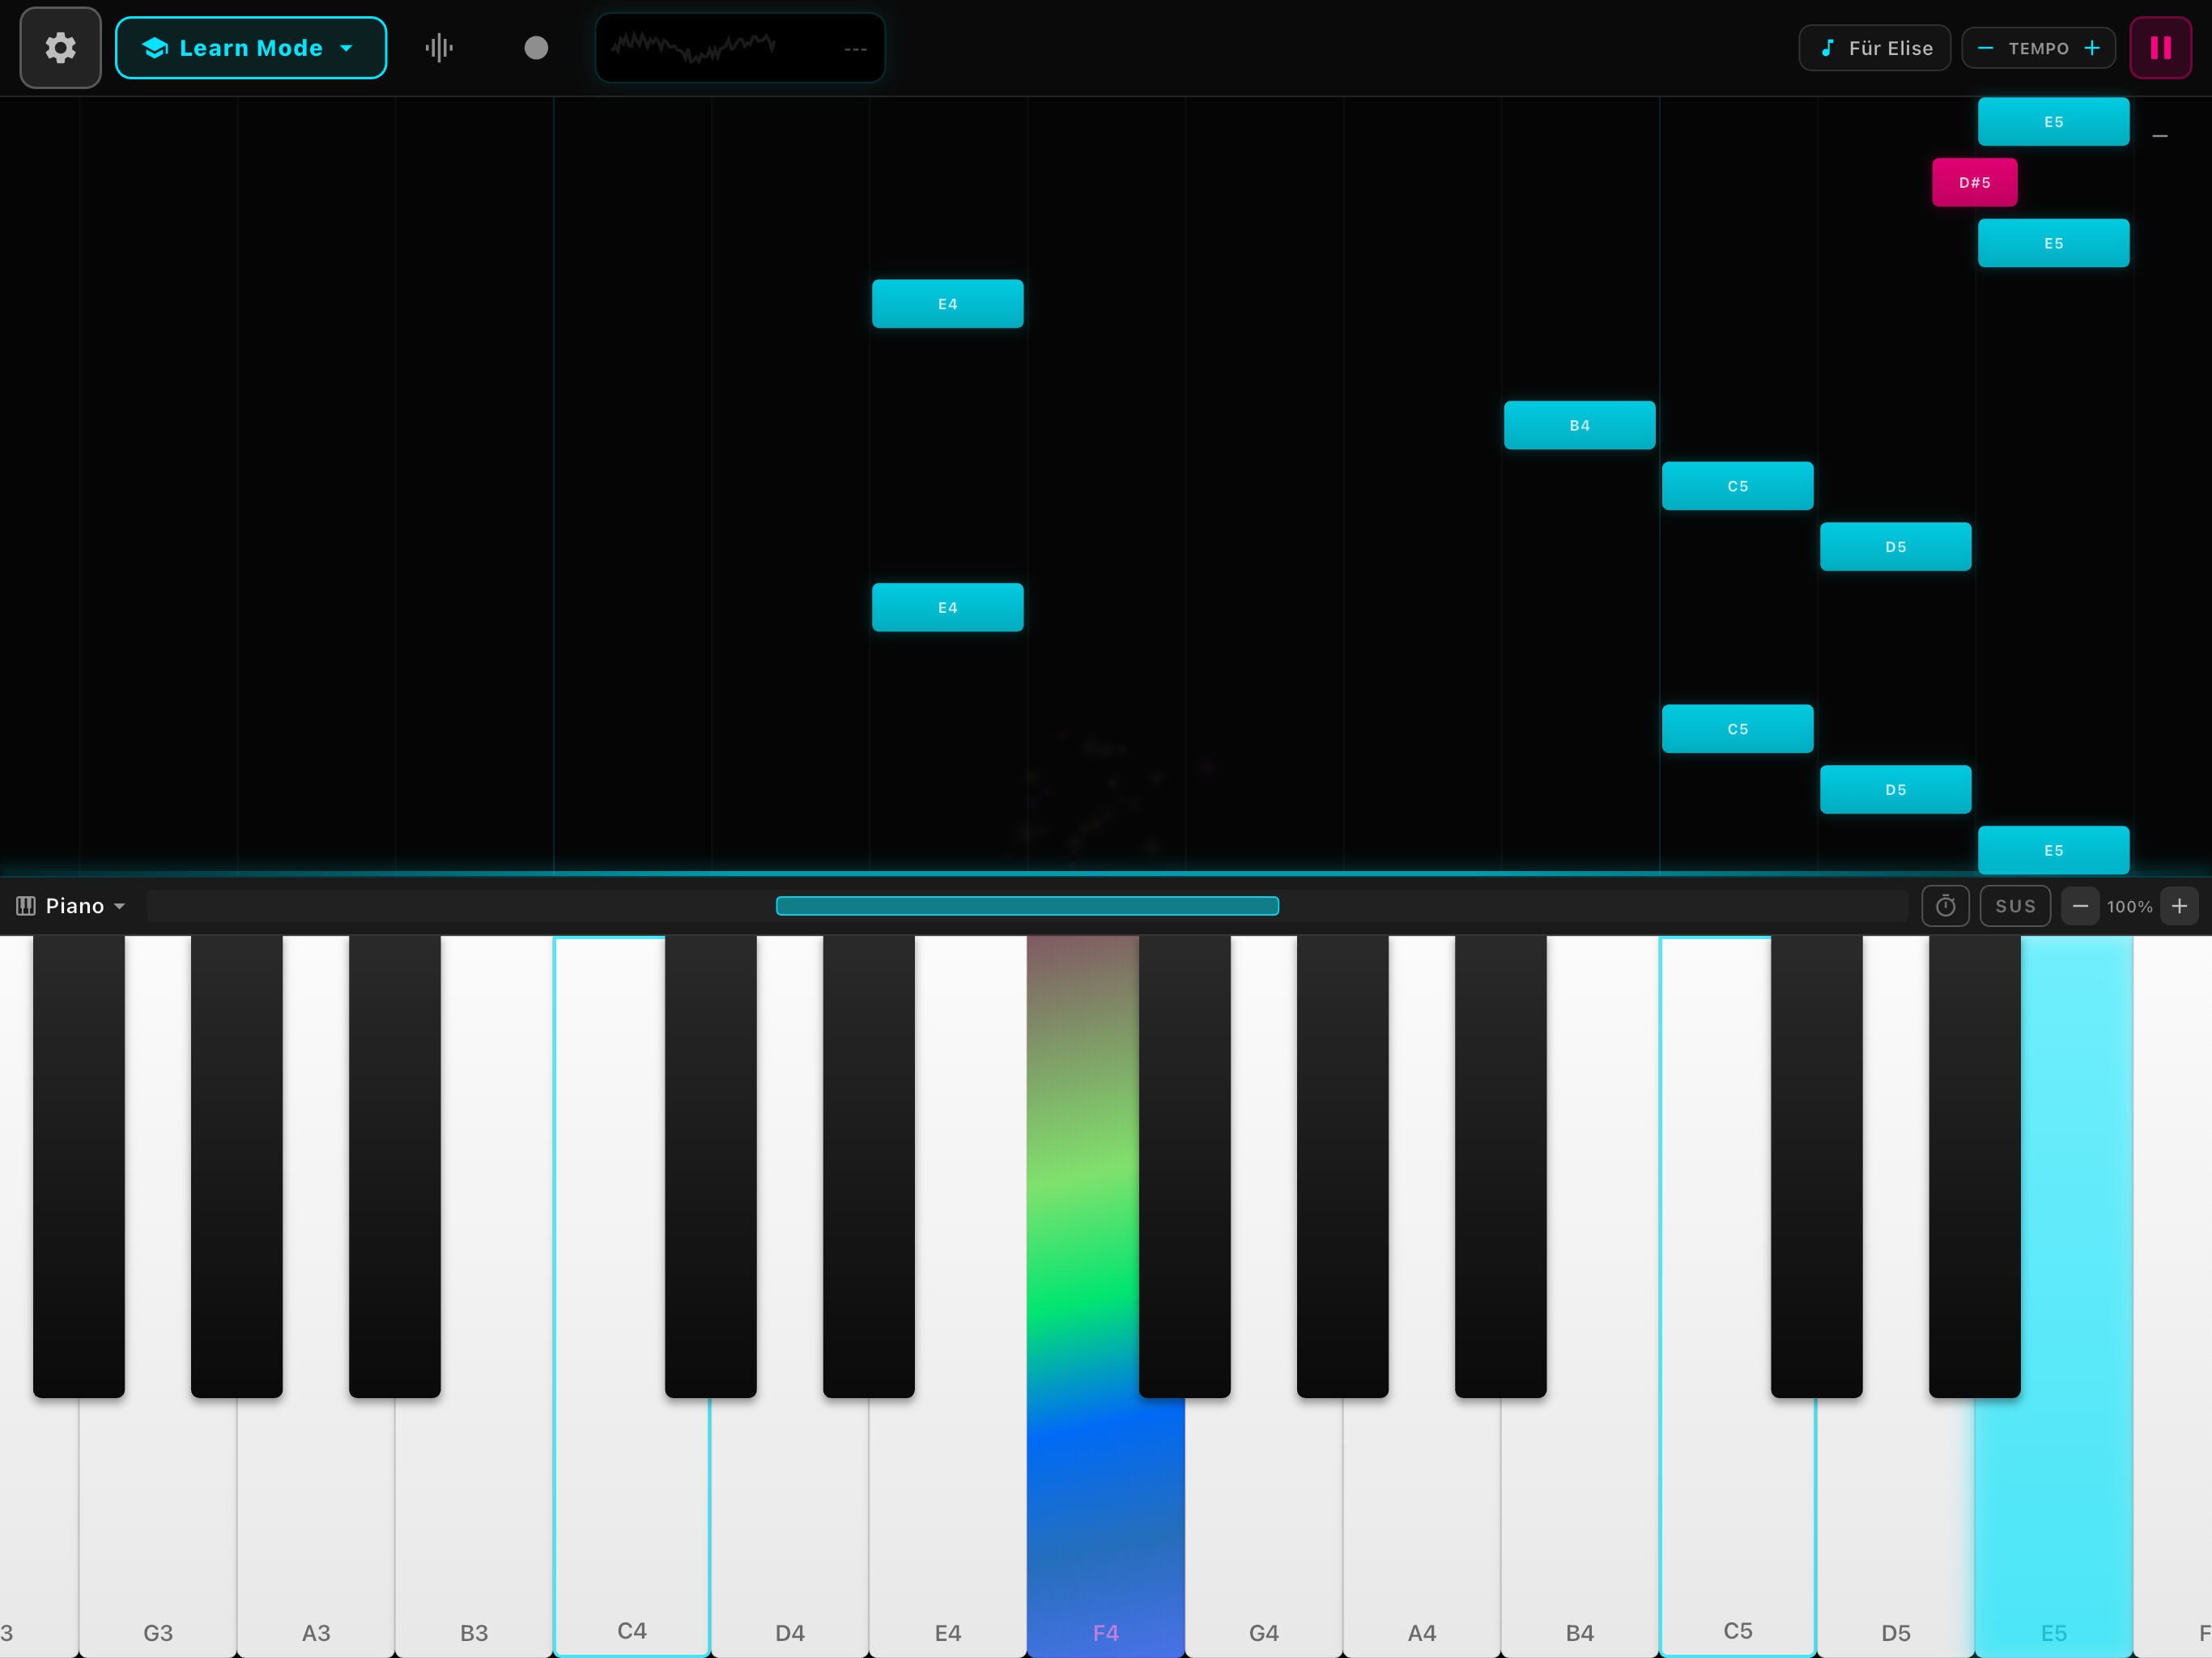This screenshot has height=1658, width=2212.
Task: Click the audio waveform input icon
Action: (439, 48)
